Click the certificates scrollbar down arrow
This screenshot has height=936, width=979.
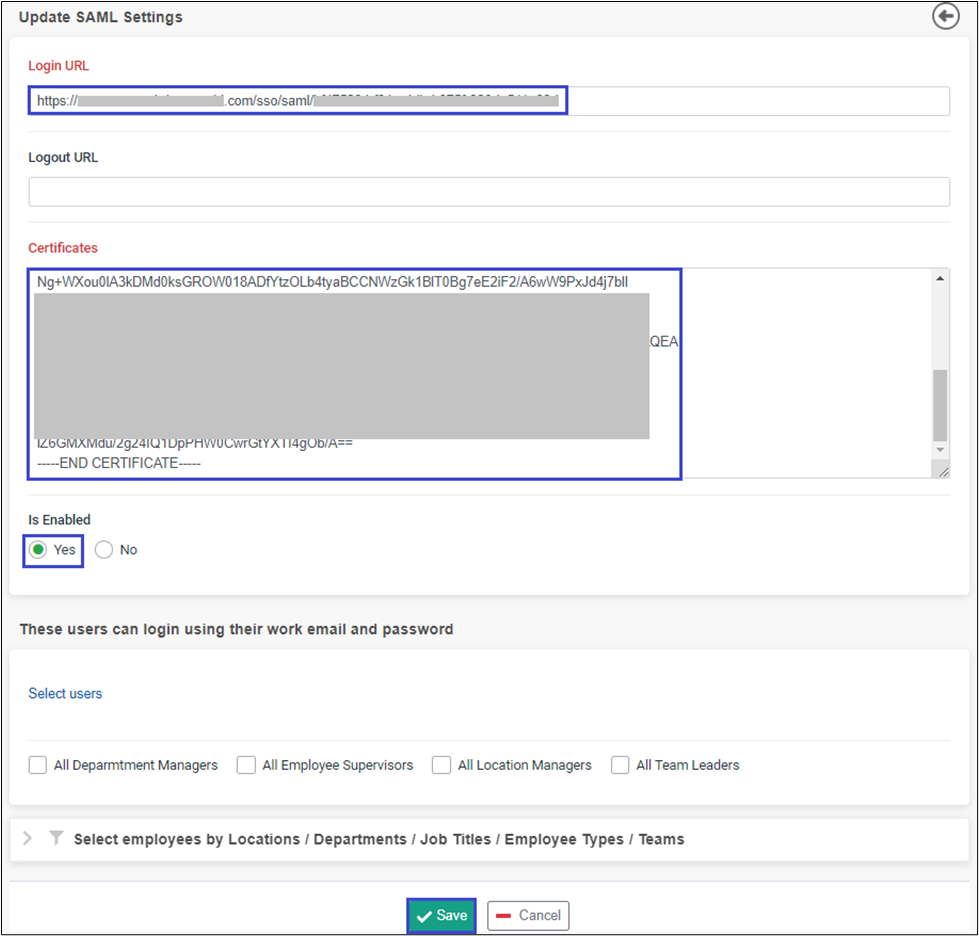pos(940,451)
